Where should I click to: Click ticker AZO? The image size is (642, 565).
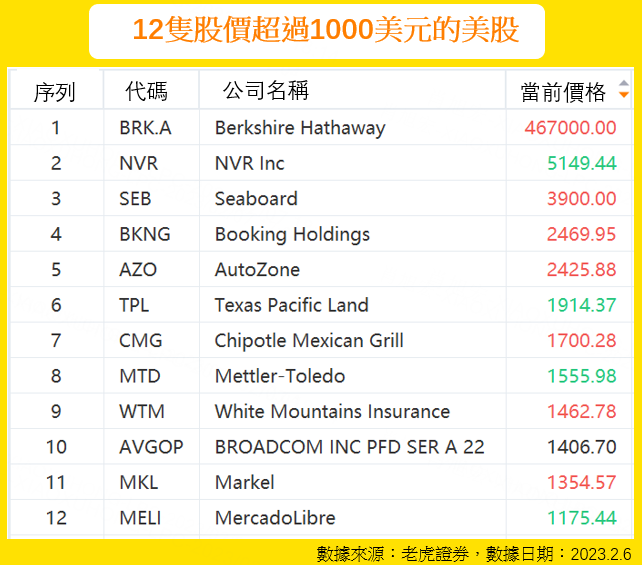coord(138,270)
